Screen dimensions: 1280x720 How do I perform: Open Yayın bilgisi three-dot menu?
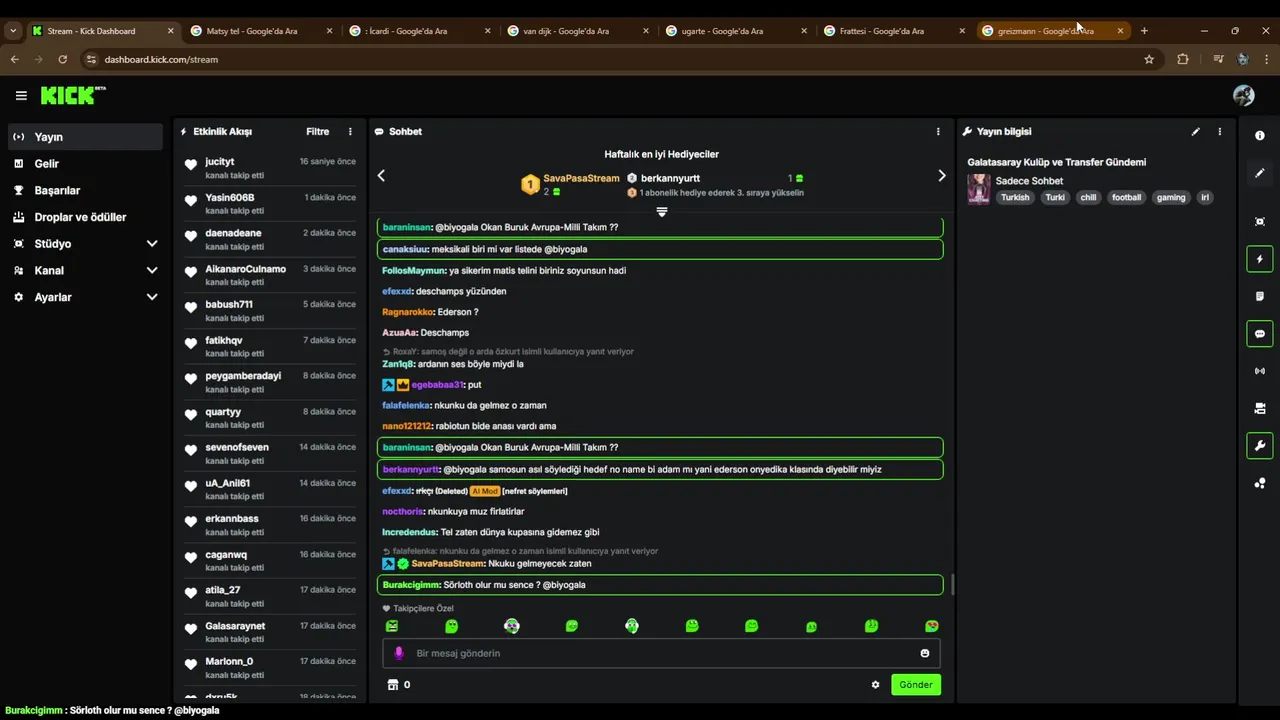[1219, 131]
